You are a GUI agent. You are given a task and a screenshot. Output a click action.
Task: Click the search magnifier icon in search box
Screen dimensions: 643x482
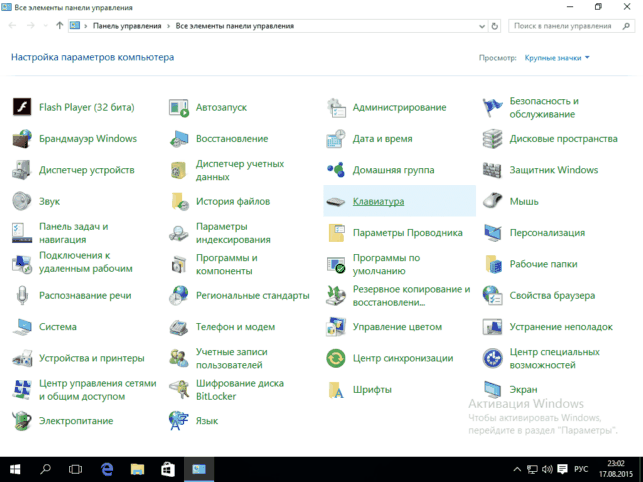626,26
